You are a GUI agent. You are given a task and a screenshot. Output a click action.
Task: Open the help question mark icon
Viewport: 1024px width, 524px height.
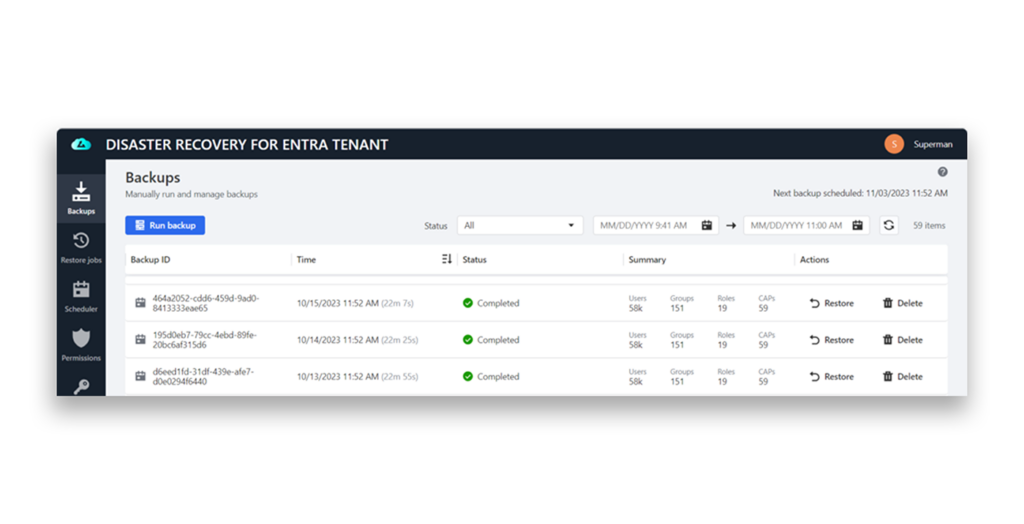(x=942, y=172)
